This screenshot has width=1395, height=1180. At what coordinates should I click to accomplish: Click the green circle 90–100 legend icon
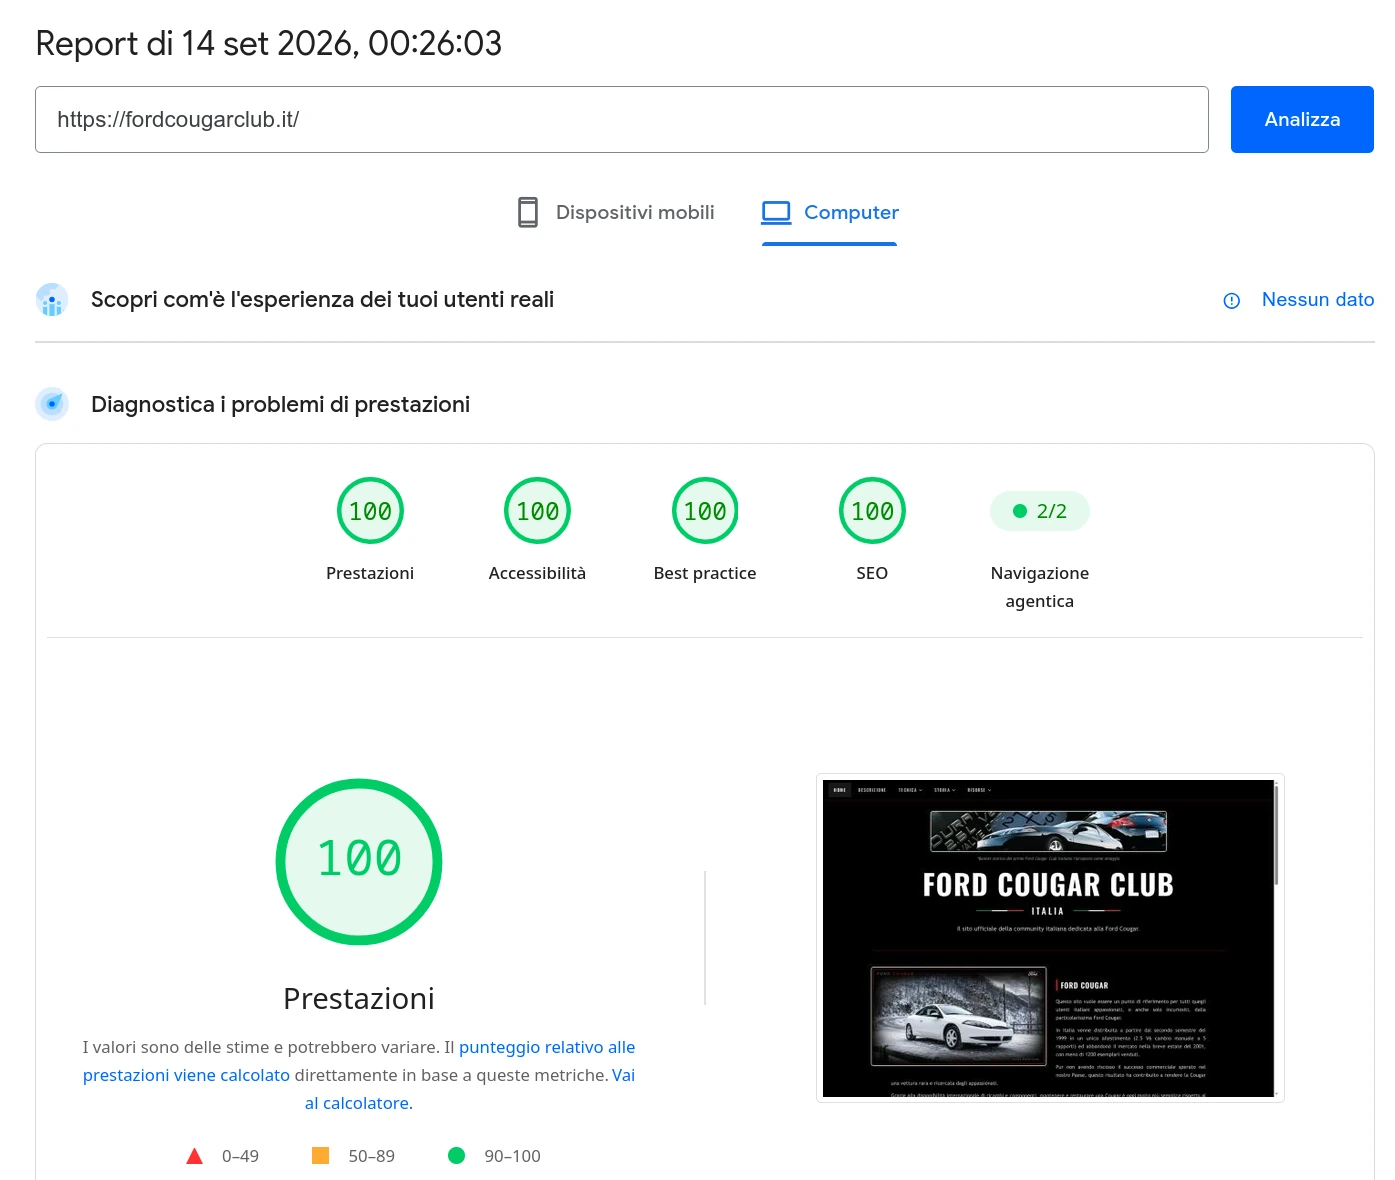457,1156
